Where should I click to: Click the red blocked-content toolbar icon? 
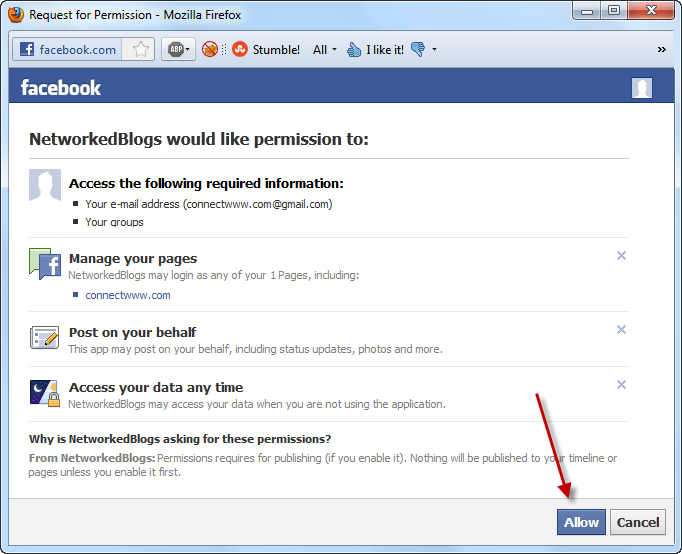(x=210, y=49)
